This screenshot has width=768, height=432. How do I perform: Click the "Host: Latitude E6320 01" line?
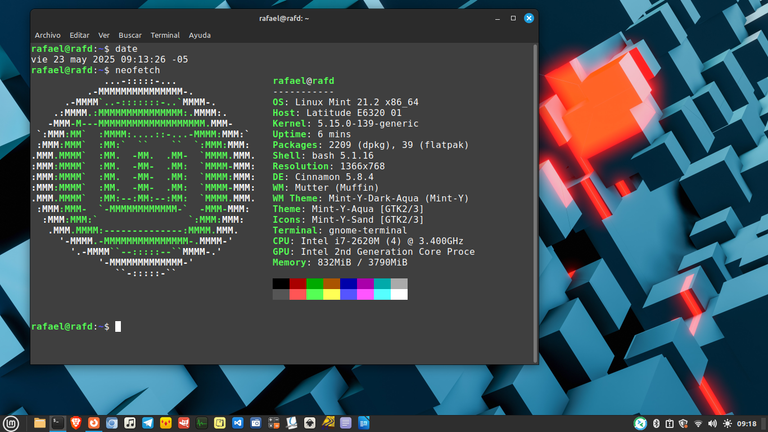(x=337, y=113)
